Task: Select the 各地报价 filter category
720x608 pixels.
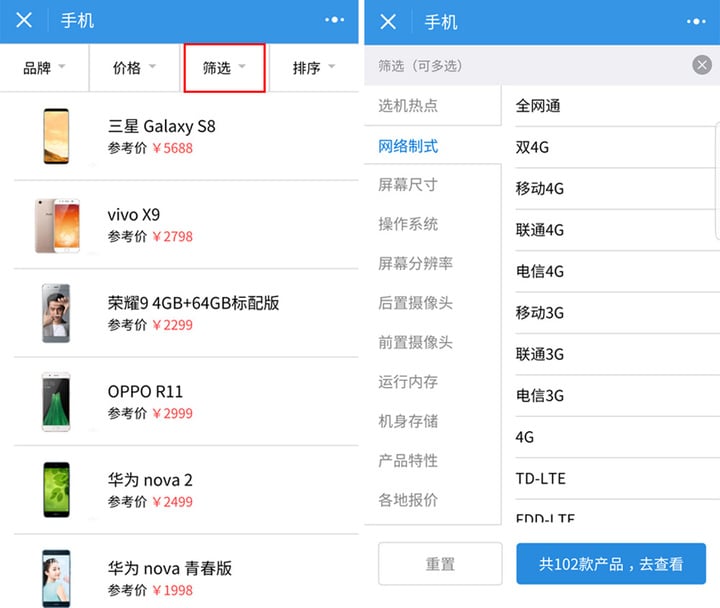Action: 433,500
